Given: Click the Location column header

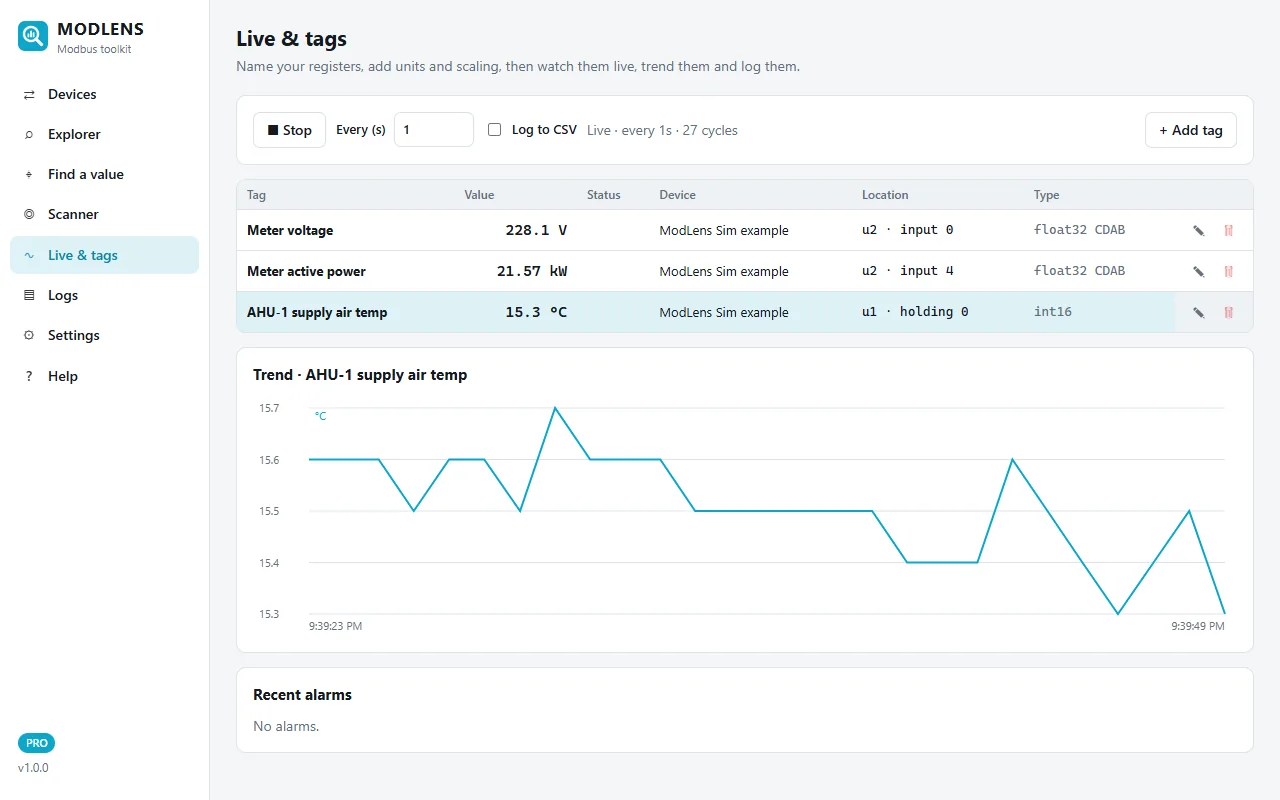Looking at the screenshot, I should pos(885,195).
